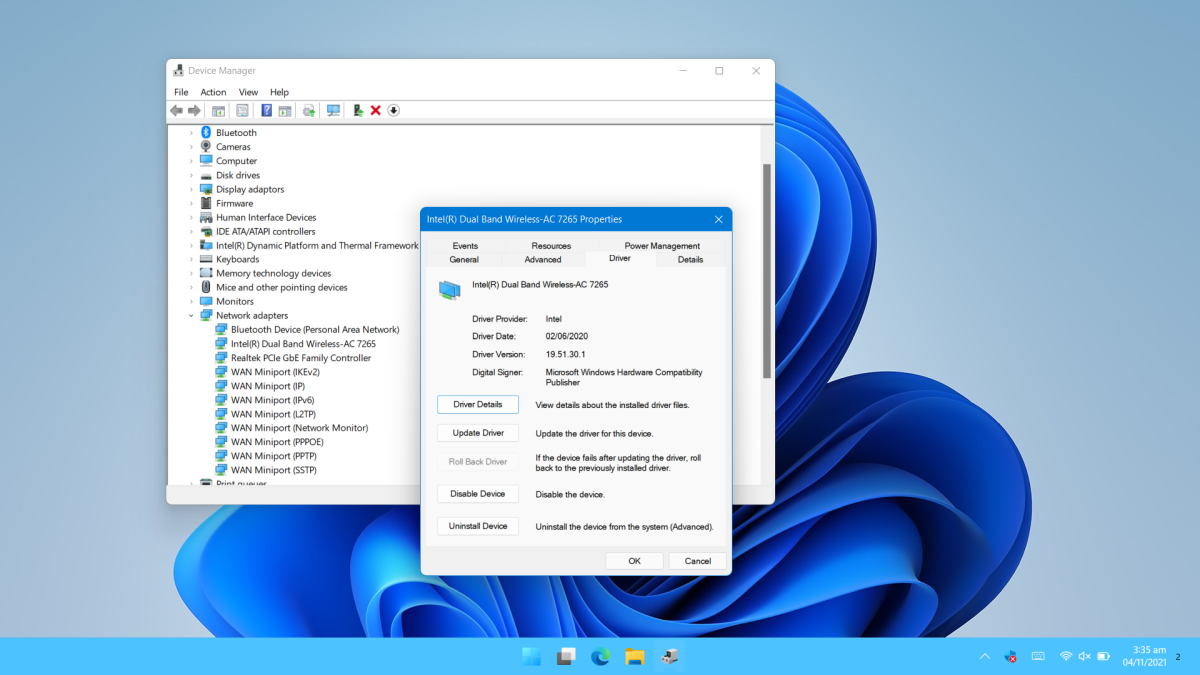Click the Disk drives category icon
This screenshot has width=1200, height=675.
[206, 175]
